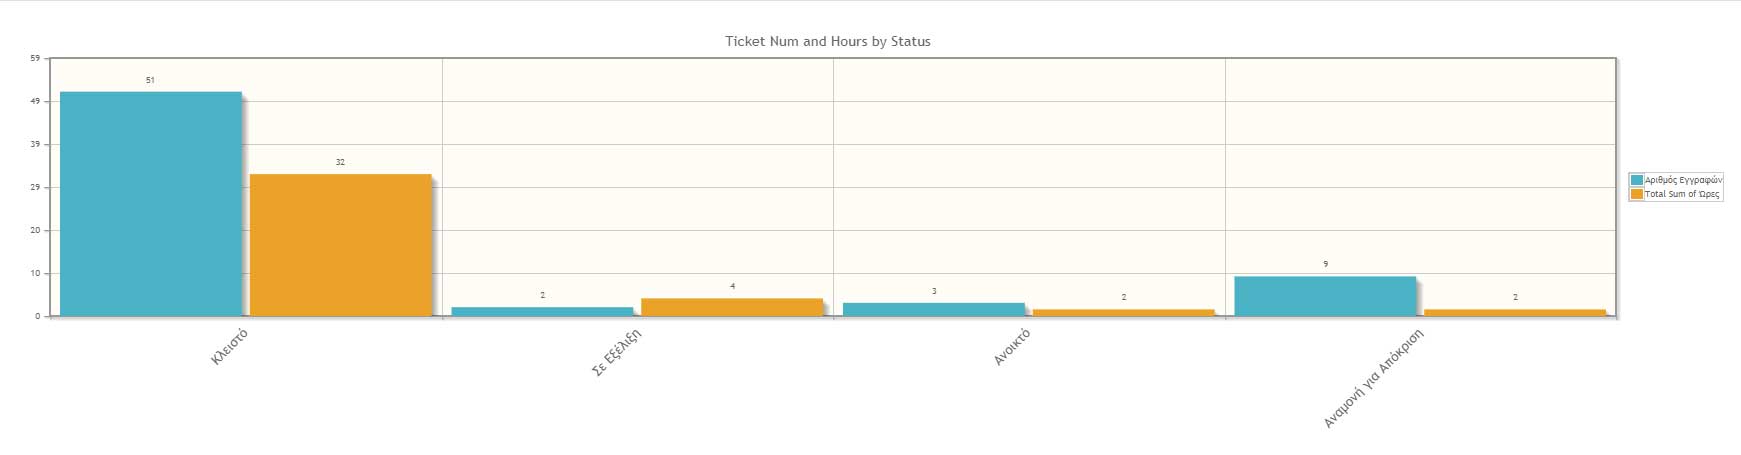Click the blue Κλειστό bar showing 51

click(151, 204)
